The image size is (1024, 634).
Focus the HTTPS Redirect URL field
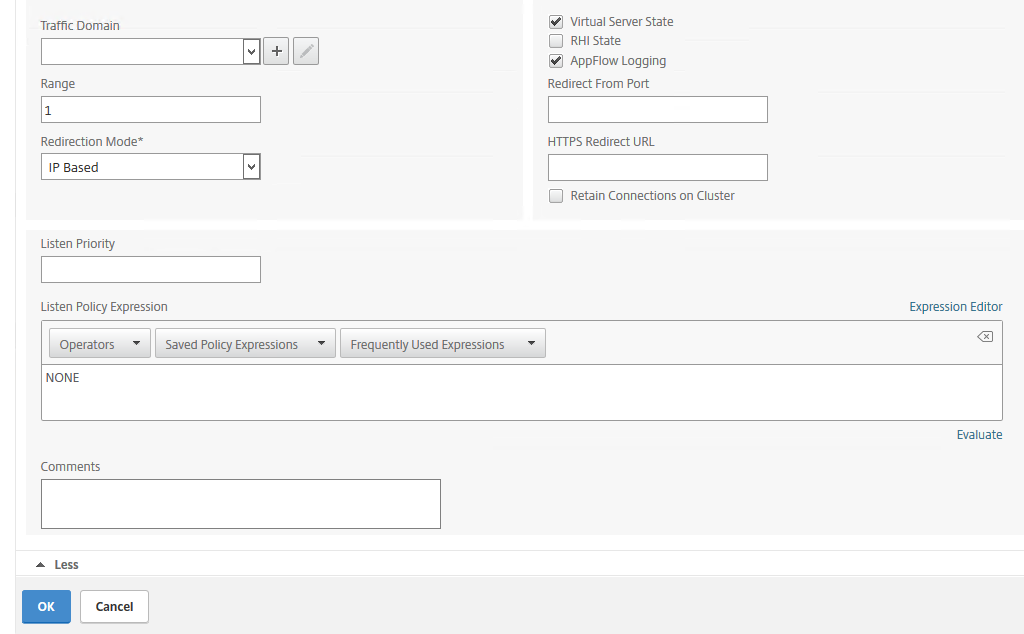[x=657, y=168]
